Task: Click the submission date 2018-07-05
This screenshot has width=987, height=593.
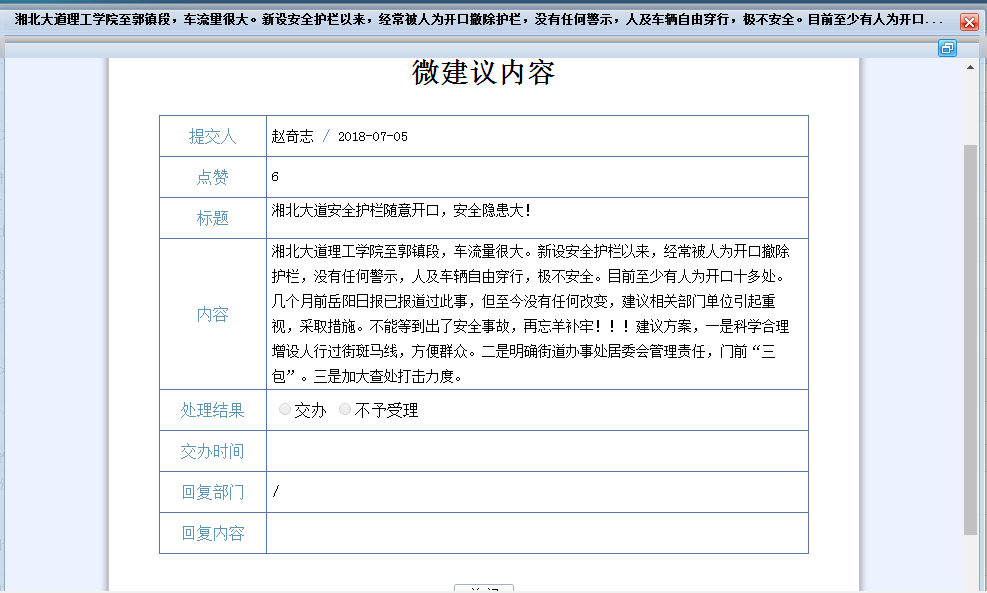Action: pyautogui.click(x=372, y=136)
